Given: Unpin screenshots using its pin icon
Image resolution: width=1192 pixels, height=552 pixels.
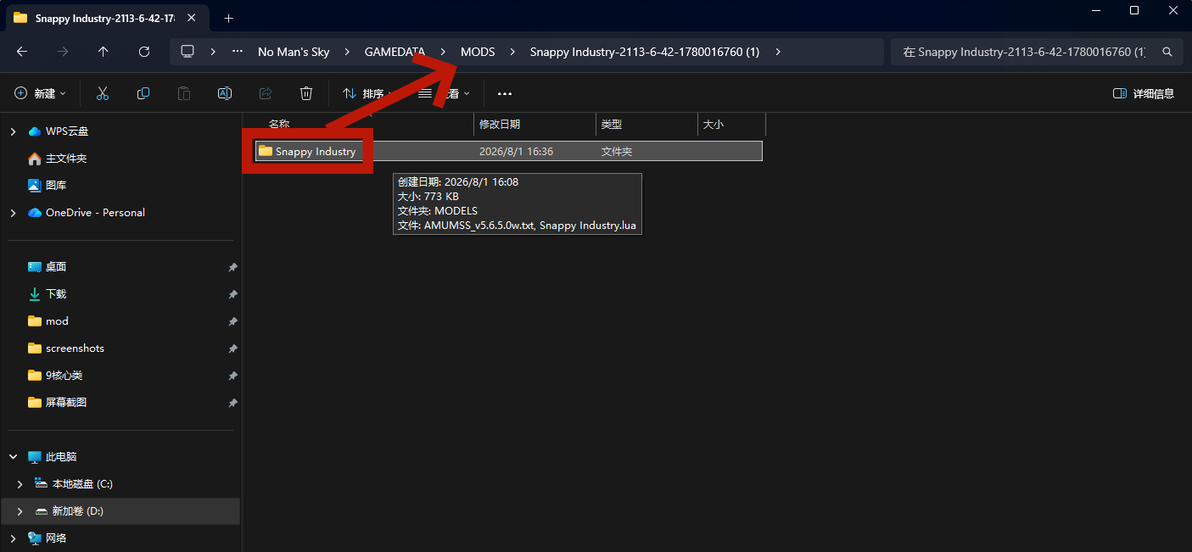Looking at the screenshot, I should click(232, 348).
